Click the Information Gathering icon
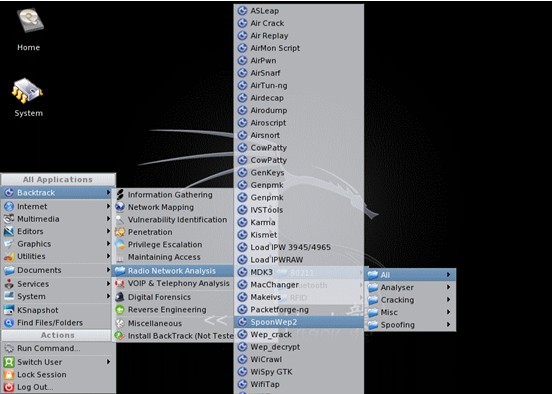552x394 pixels. pos(120,194)
